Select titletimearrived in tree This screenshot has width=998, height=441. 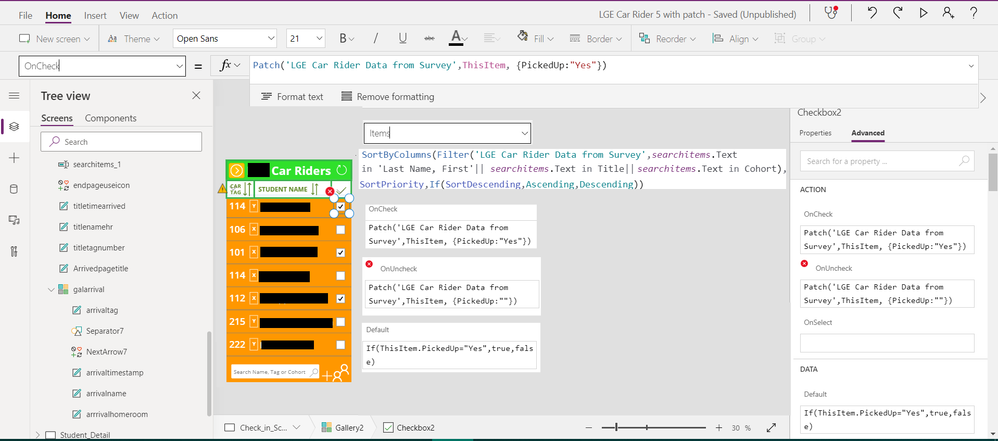(99, 206)
